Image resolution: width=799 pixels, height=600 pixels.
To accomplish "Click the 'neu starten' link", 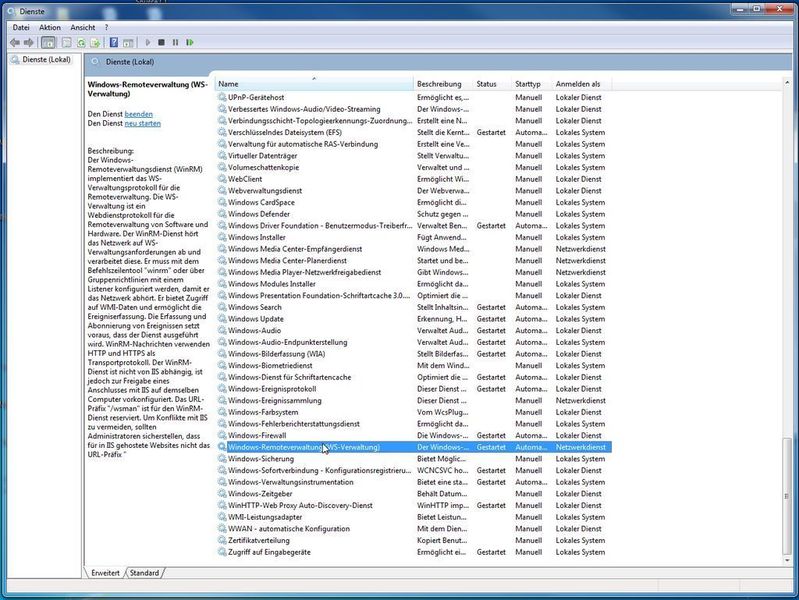I will tap(143, 123).
